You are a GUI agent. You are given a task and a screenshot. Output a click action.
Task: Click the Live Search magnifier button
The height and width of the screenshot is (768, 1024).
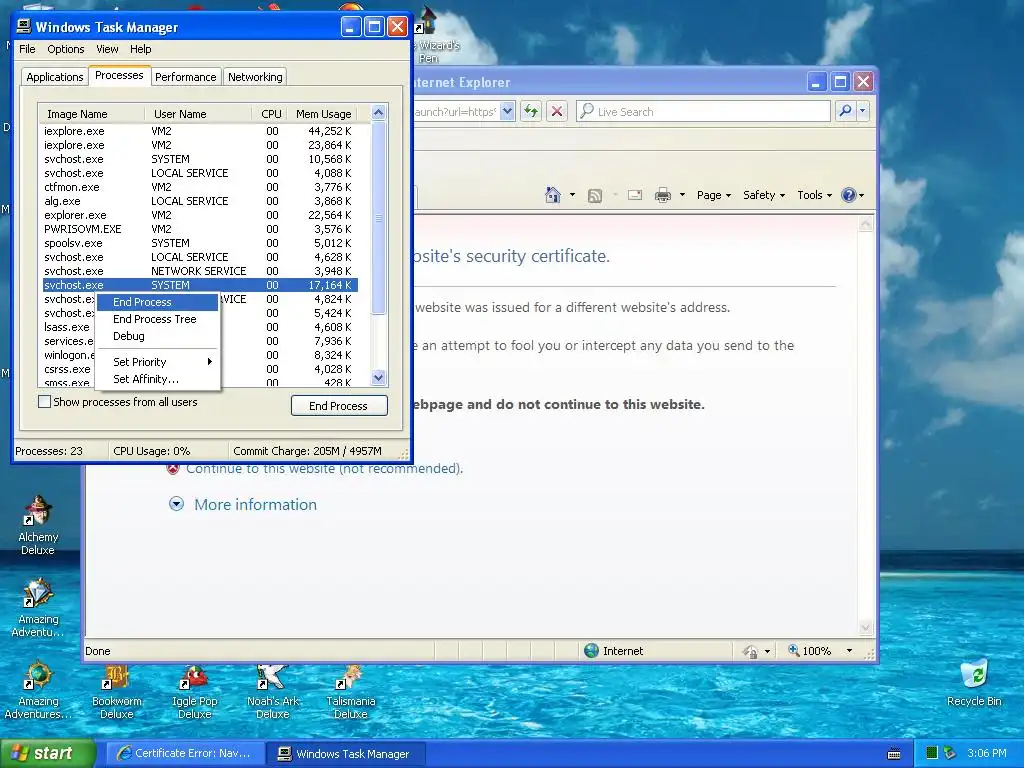(845, 111)
